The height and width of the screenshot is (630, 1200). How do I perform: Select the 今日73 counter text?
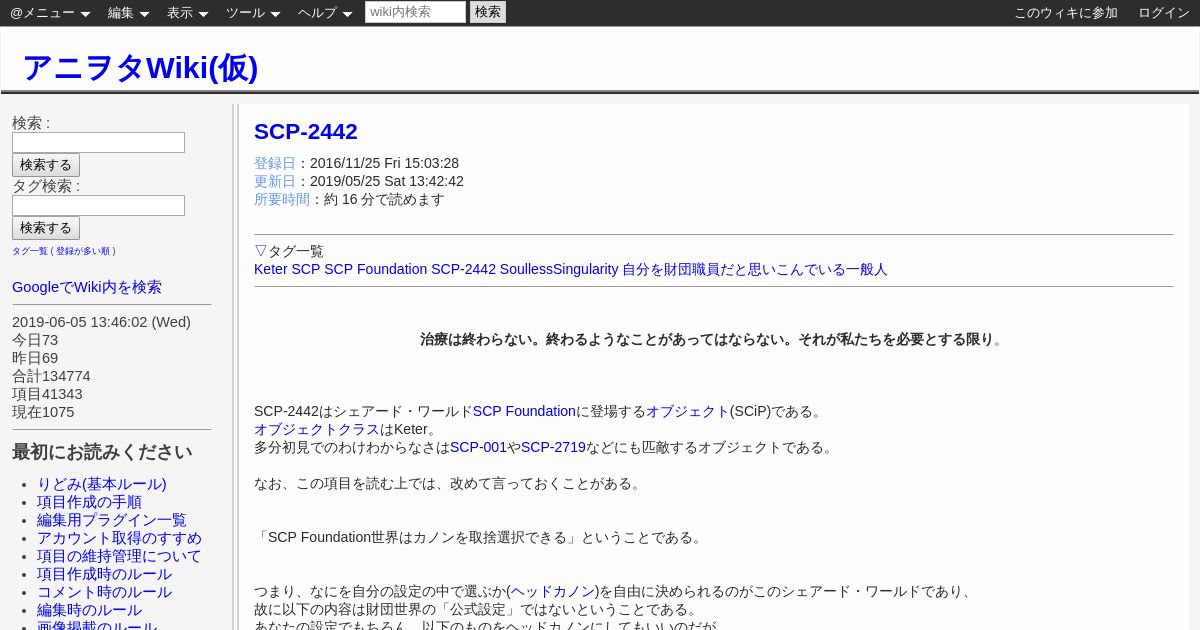[35, 340]
